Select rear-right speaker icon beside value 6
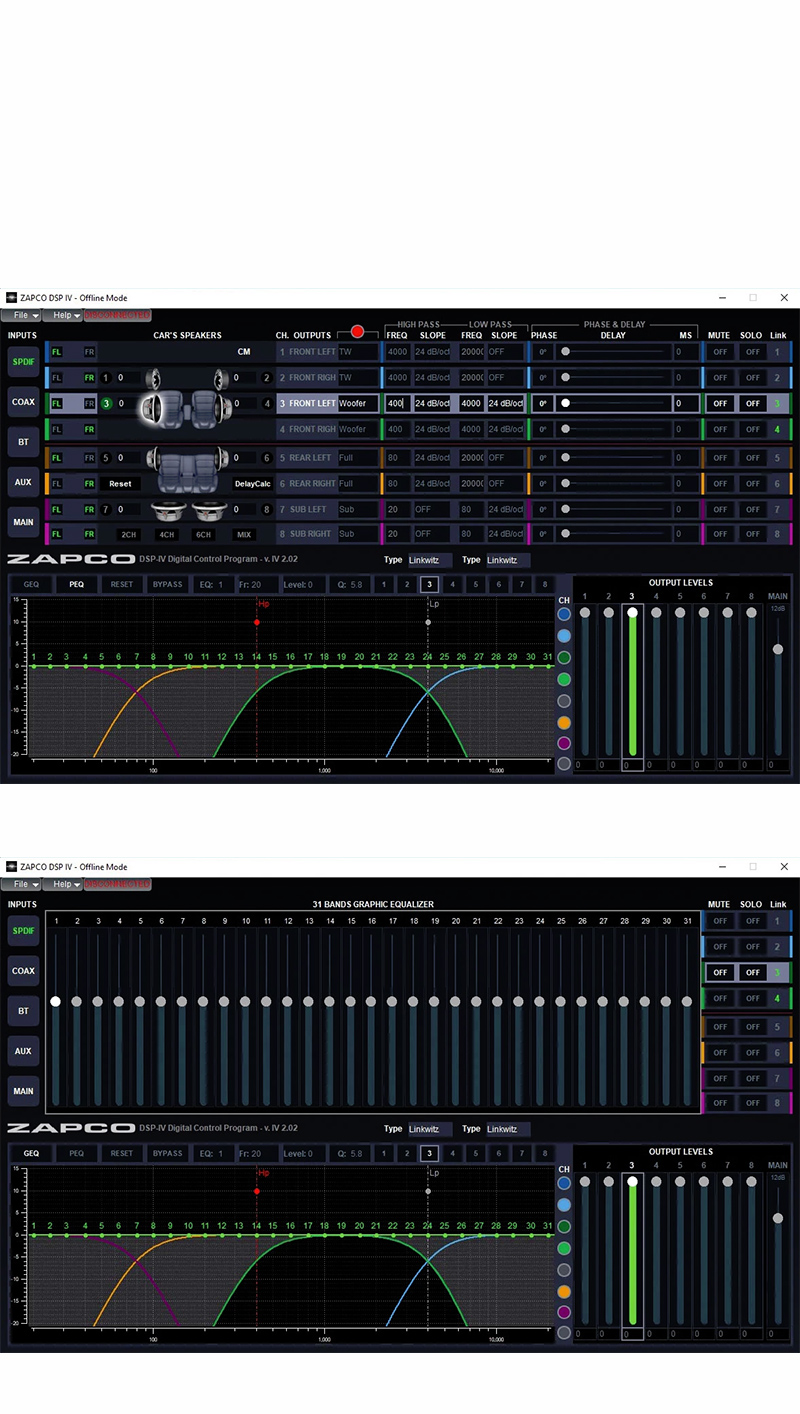 [220, 458]
